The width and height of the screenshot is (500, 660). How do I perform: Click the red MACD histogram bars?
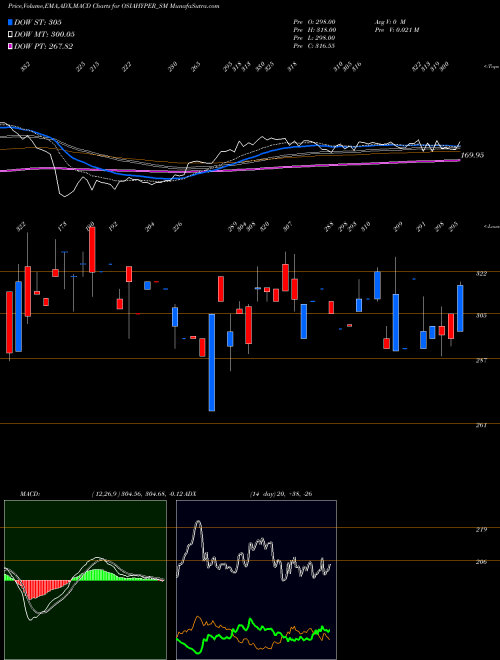pyautogui.click(x=40, y=588)
